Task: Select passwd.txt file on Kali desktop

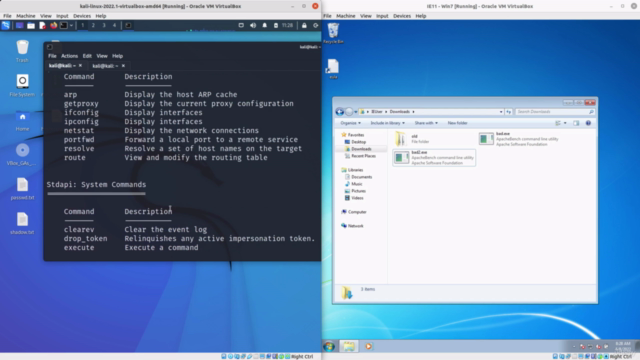Action: click(22, 189)
